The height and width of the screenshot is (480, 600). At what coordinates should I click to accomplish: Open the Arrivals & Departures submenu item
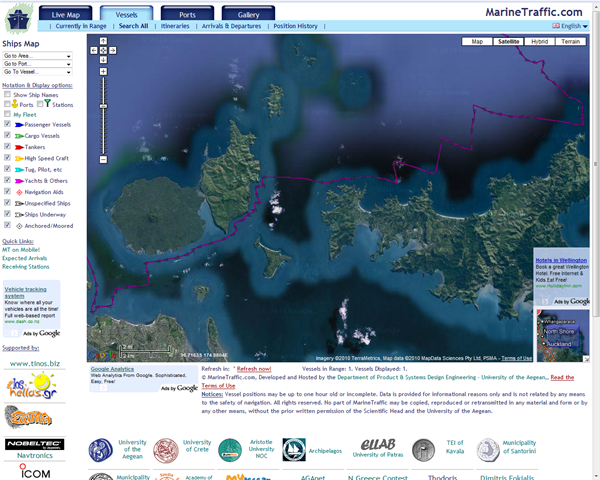pos(231,26)
